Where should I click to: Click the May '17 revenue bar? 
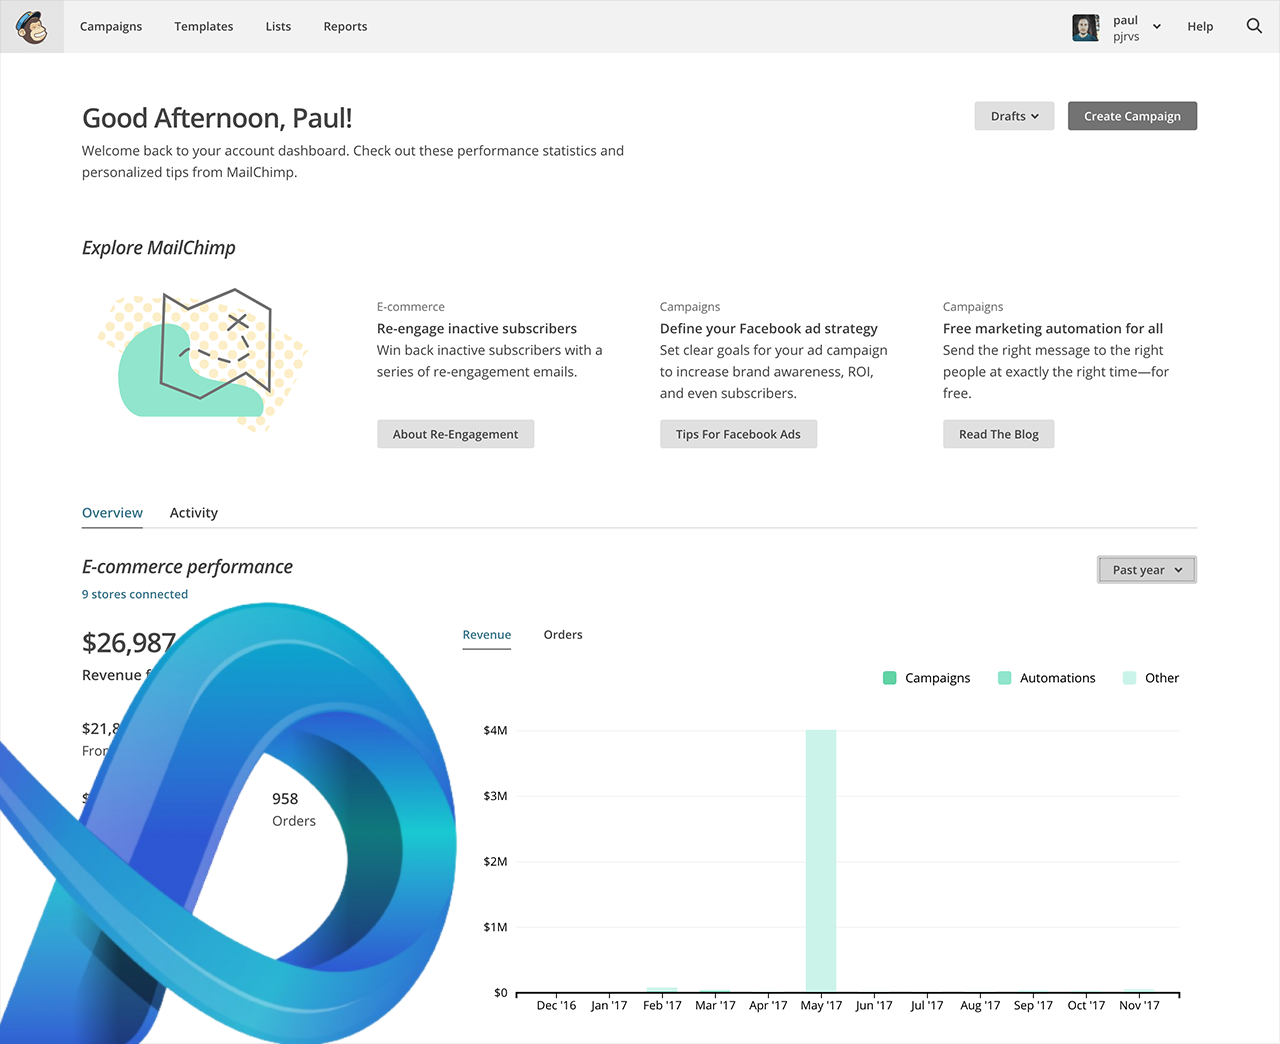click(821, 861)
